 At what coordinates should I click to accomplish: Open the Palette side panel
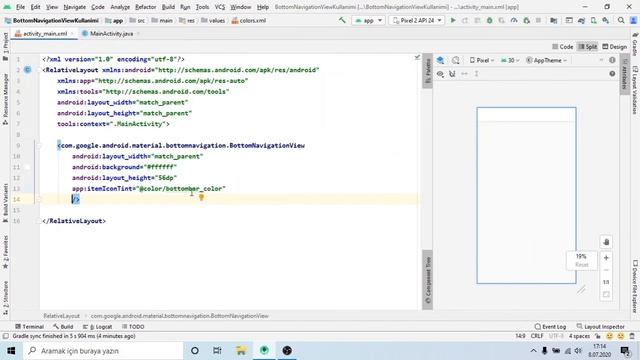tap(427, 70)
